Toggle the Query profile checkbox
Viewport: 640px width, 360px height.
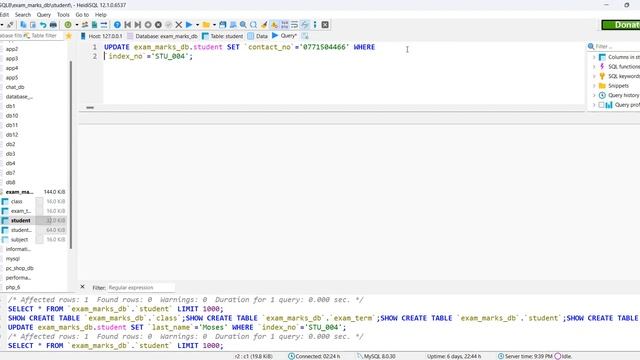point(601,105)
